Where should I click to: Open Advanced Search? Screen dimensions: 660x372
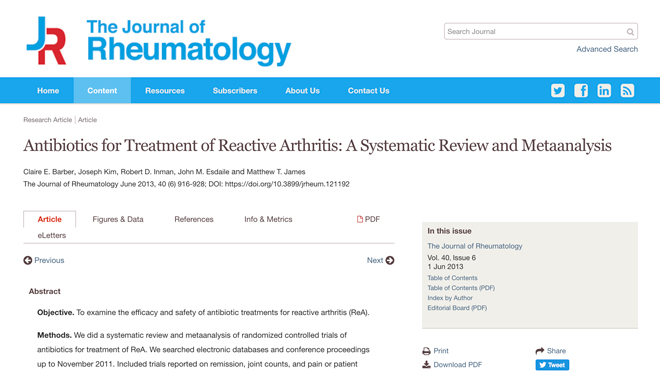(607, 49)
